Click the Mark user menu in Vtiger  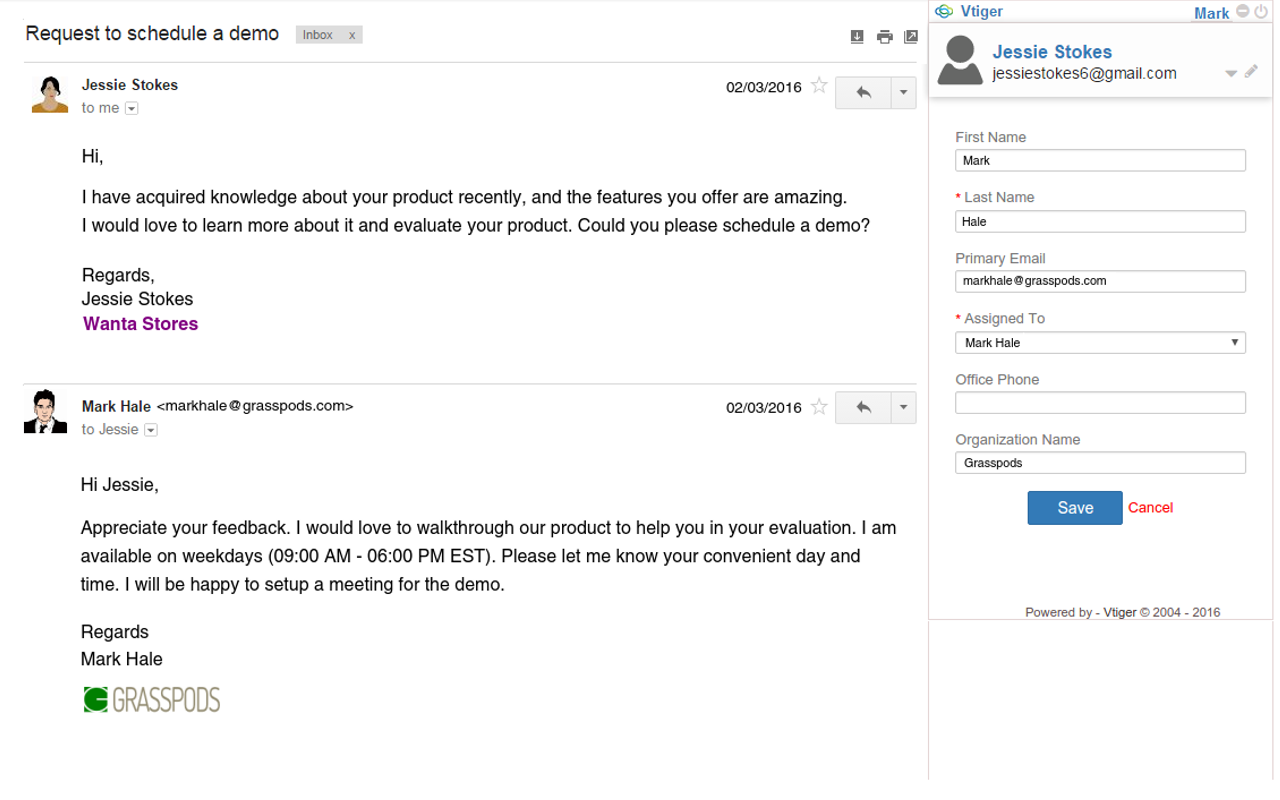pos(1211,13)
